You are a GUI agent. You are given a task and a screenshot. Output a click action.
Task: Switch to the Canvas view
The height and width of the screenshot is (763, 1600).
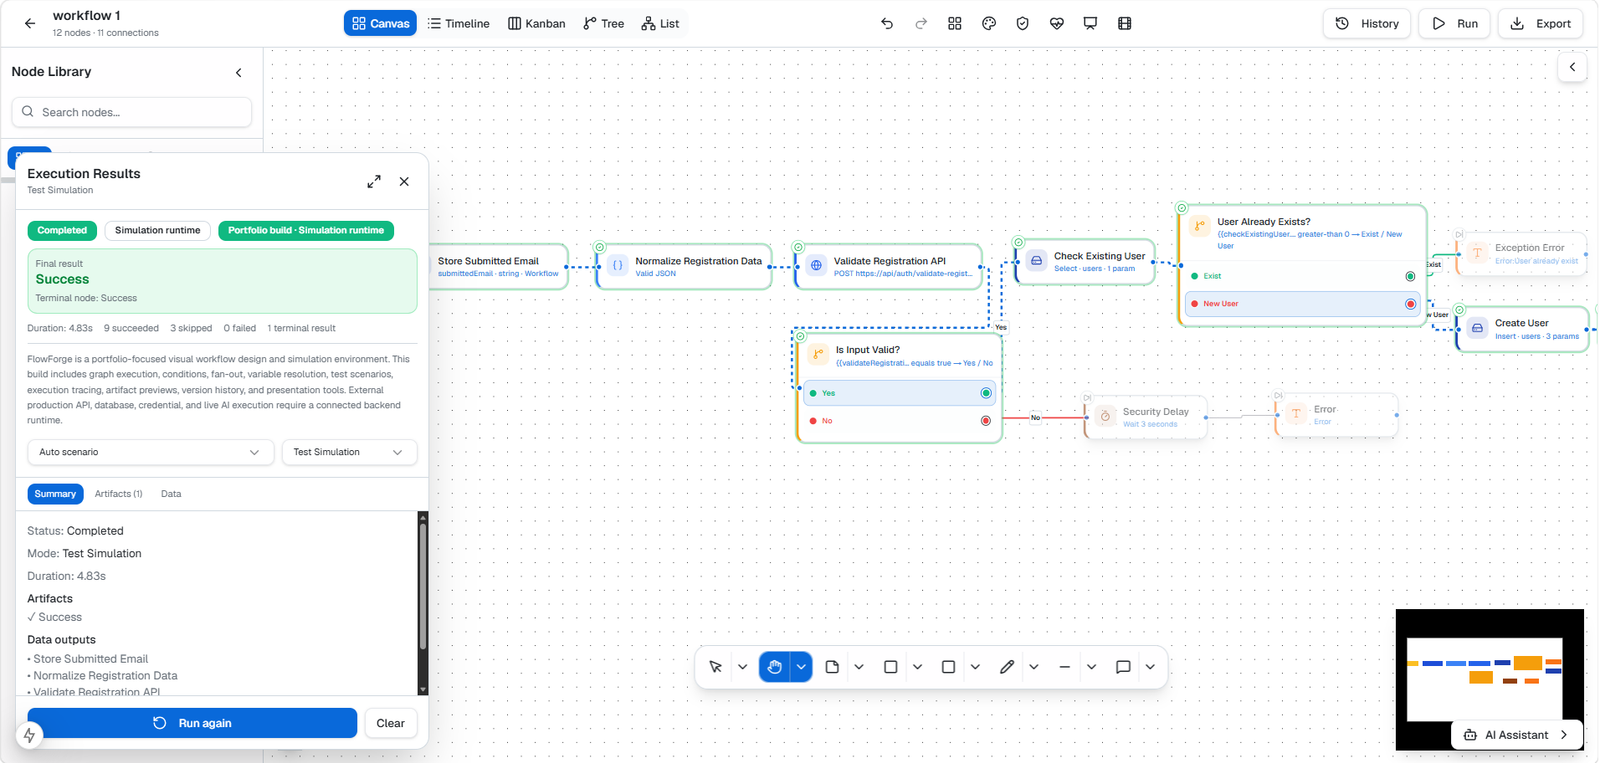[380, 23]
